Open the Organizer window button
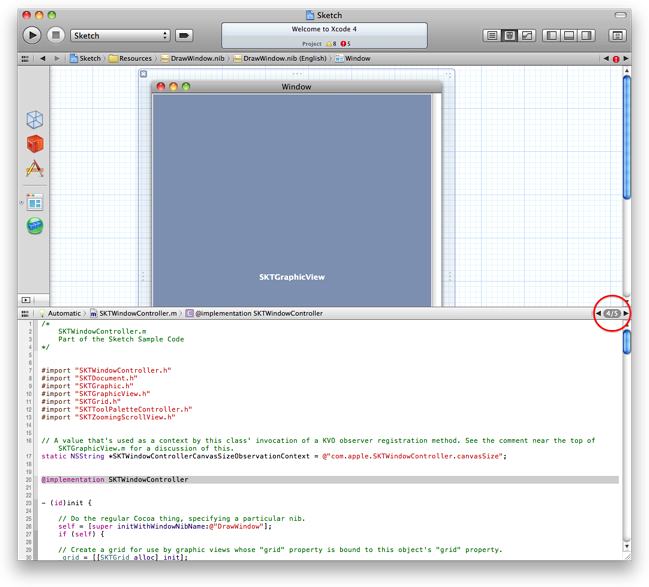 [x=618, y=35]
